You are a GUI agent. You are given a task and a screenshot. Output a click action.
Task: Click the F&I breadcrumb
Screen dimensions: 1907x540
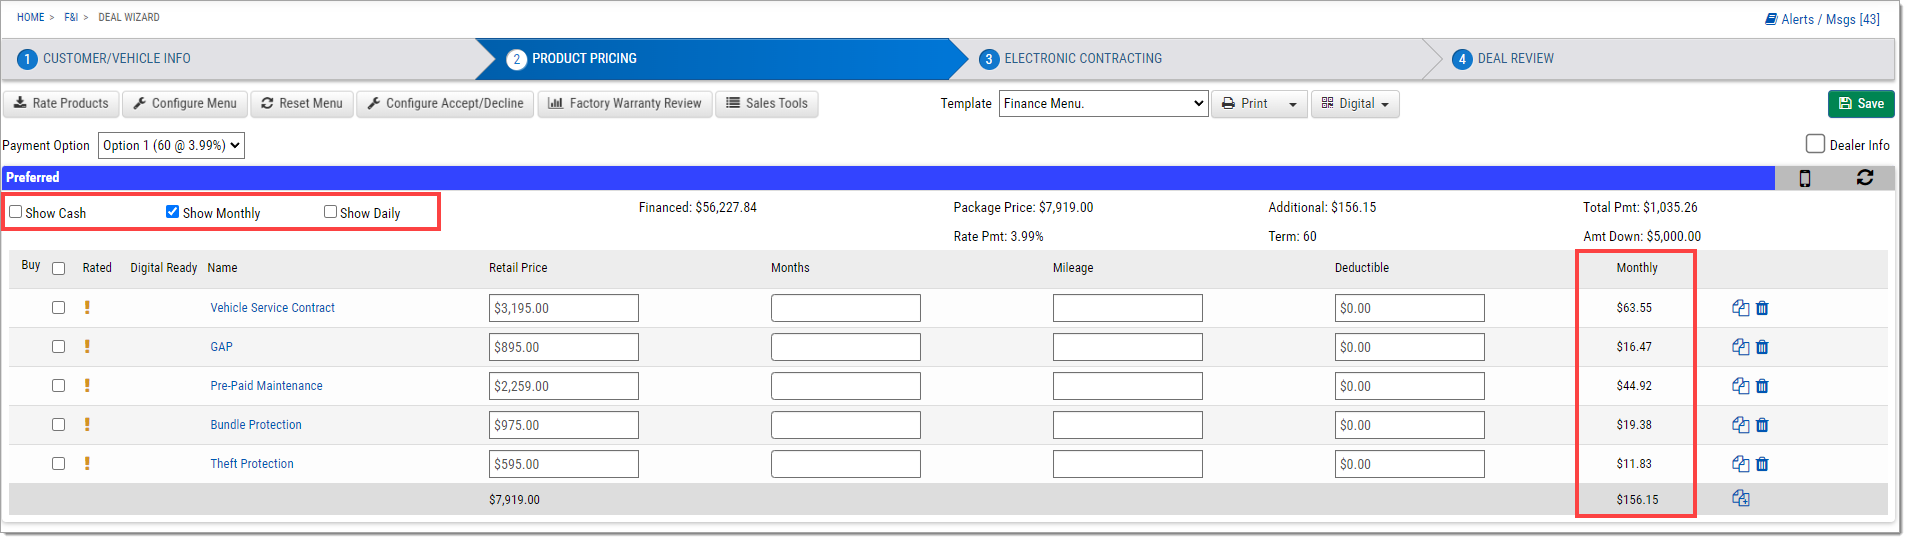click(71, 17)
